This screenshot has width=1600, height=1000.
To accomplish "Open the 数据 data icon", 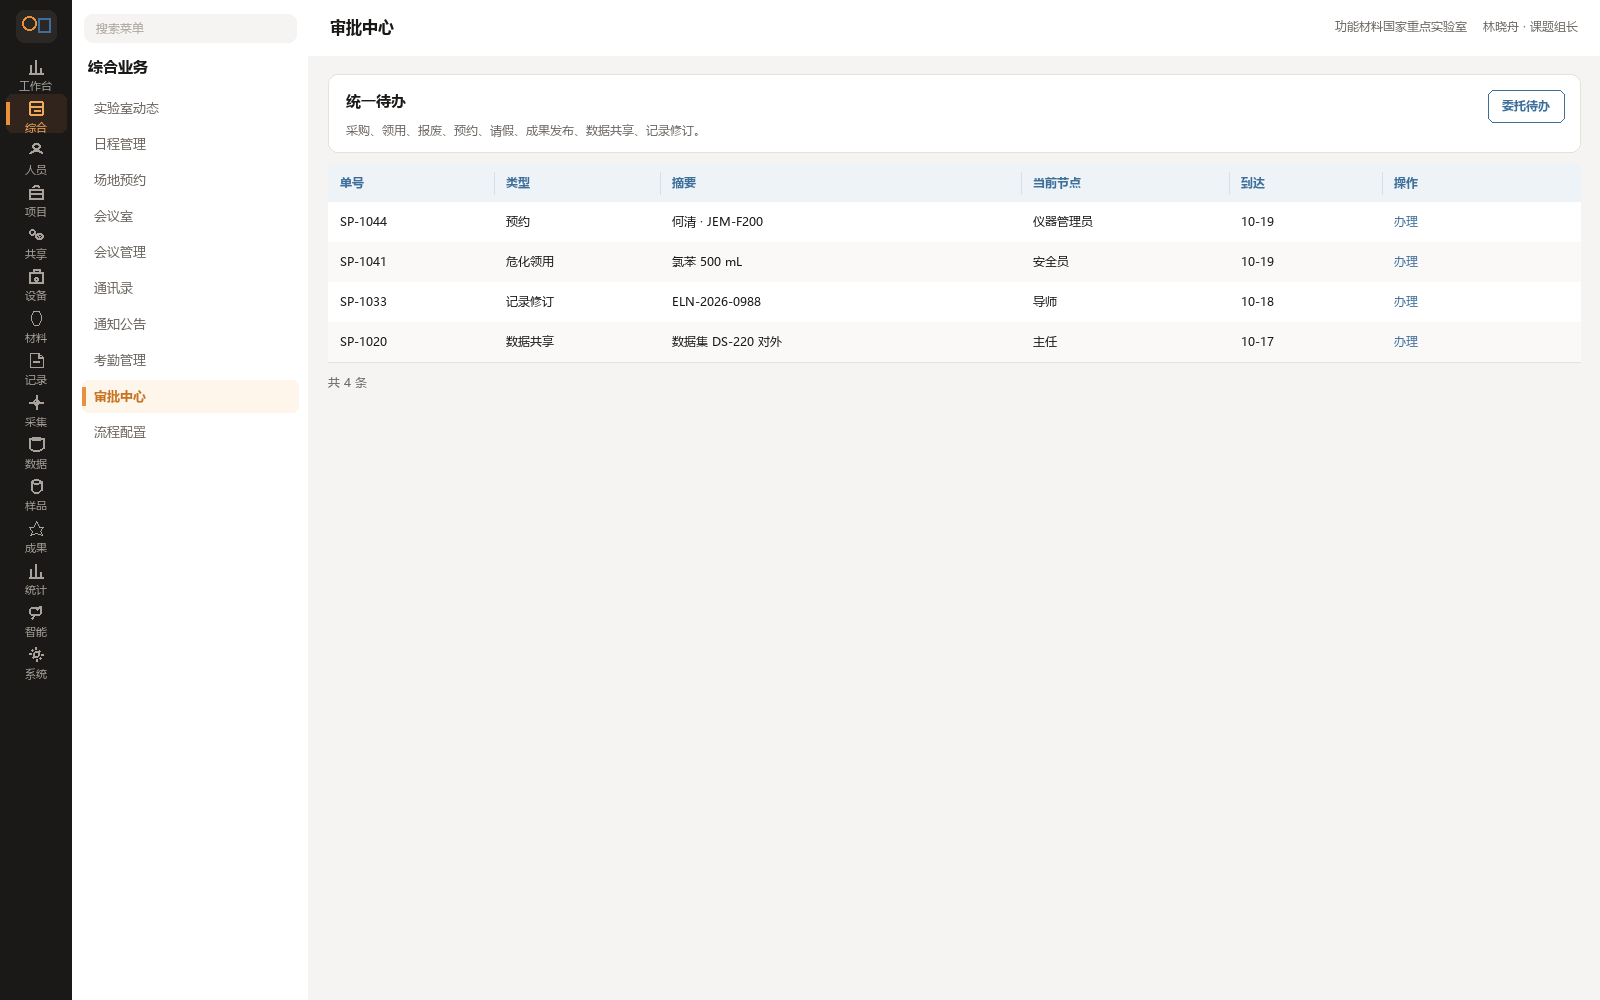I will (36, 452).
